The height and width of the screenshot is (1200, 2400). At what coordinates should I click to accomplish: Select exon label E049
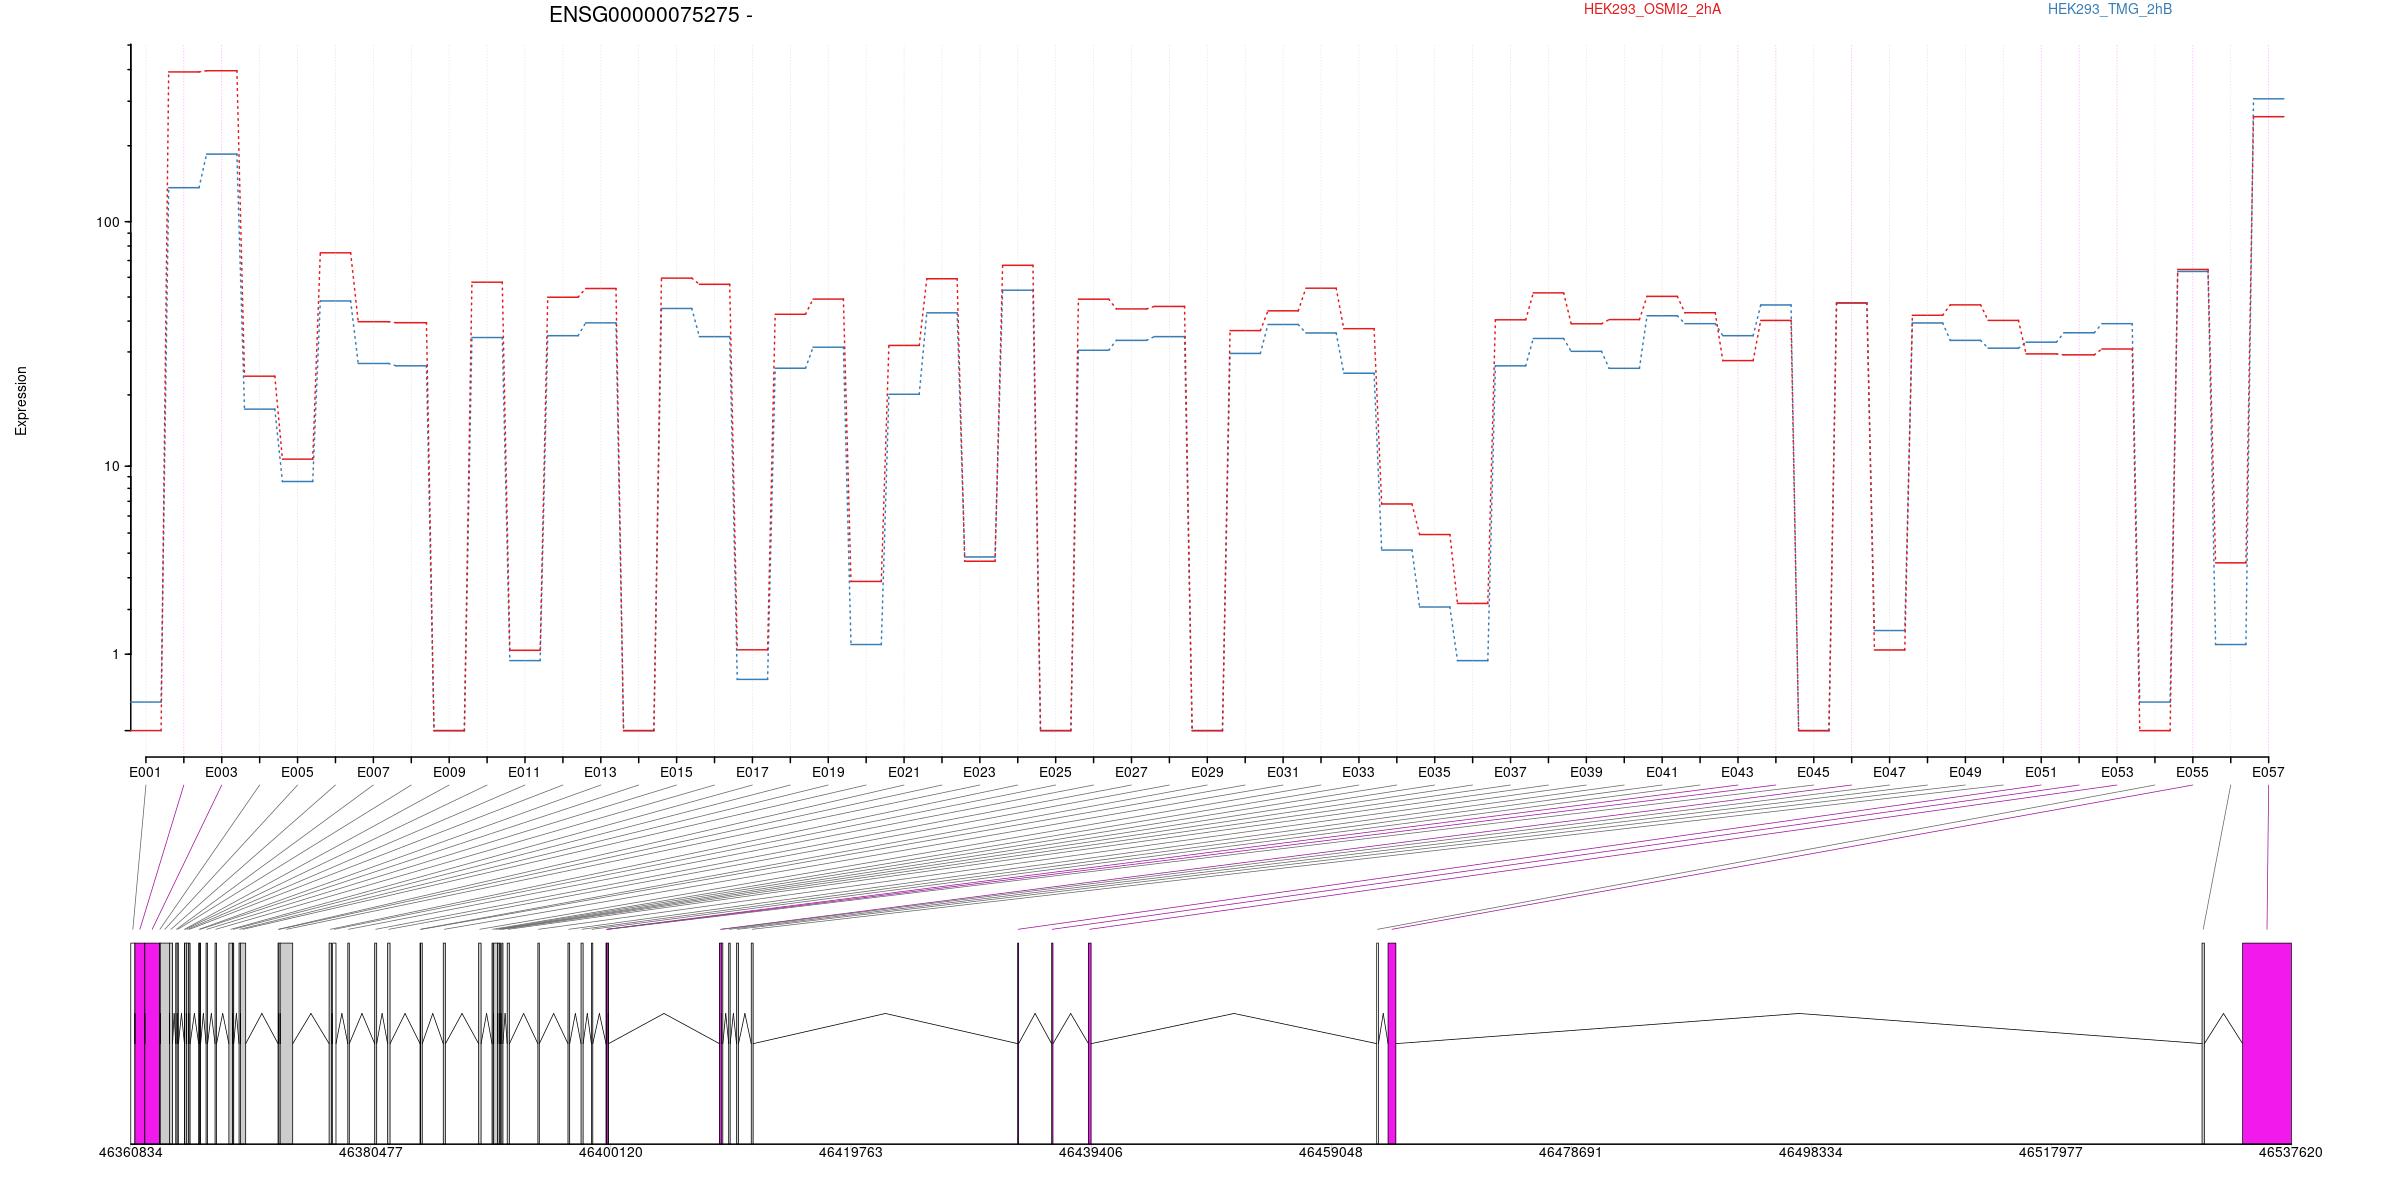tap(1965, 772)
